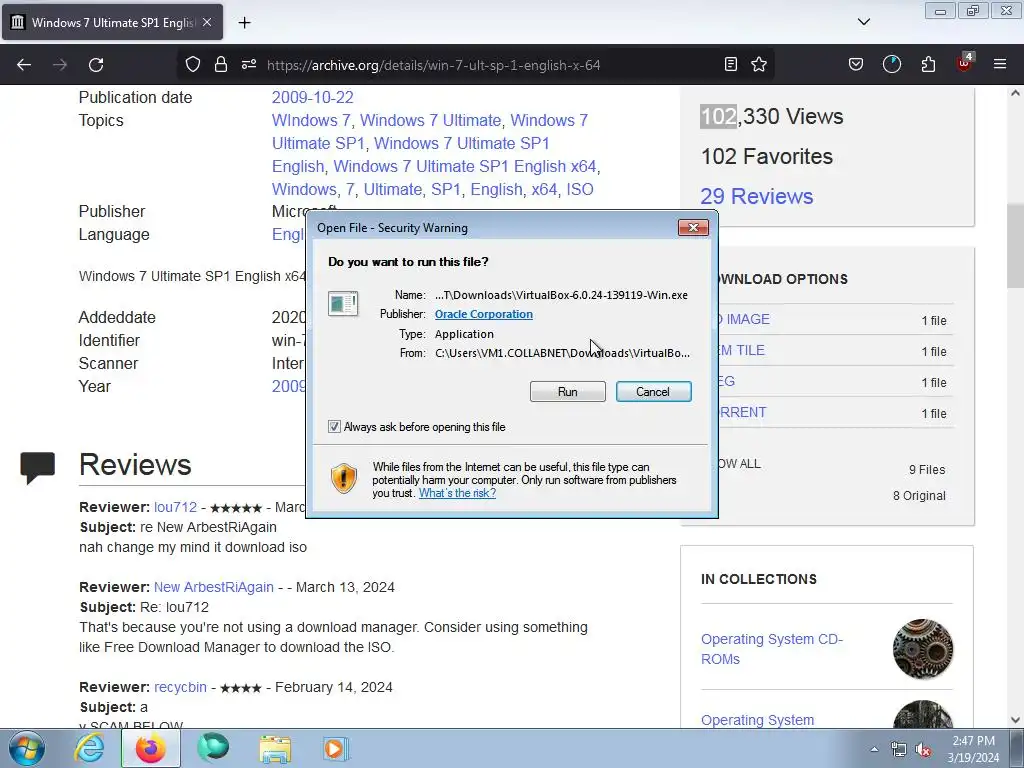The width and height of the screenshot is (1024, 768).
Task: Click the site padlock icon
Action: [x=221, y=65]
